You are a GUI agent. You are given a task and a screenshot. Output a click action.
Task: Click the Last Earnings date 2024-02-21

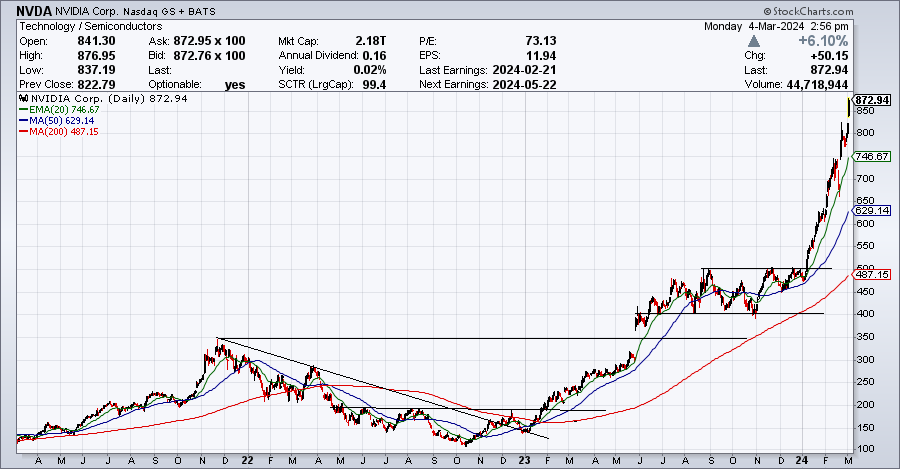pyautogui.click(x=524, y=69)
